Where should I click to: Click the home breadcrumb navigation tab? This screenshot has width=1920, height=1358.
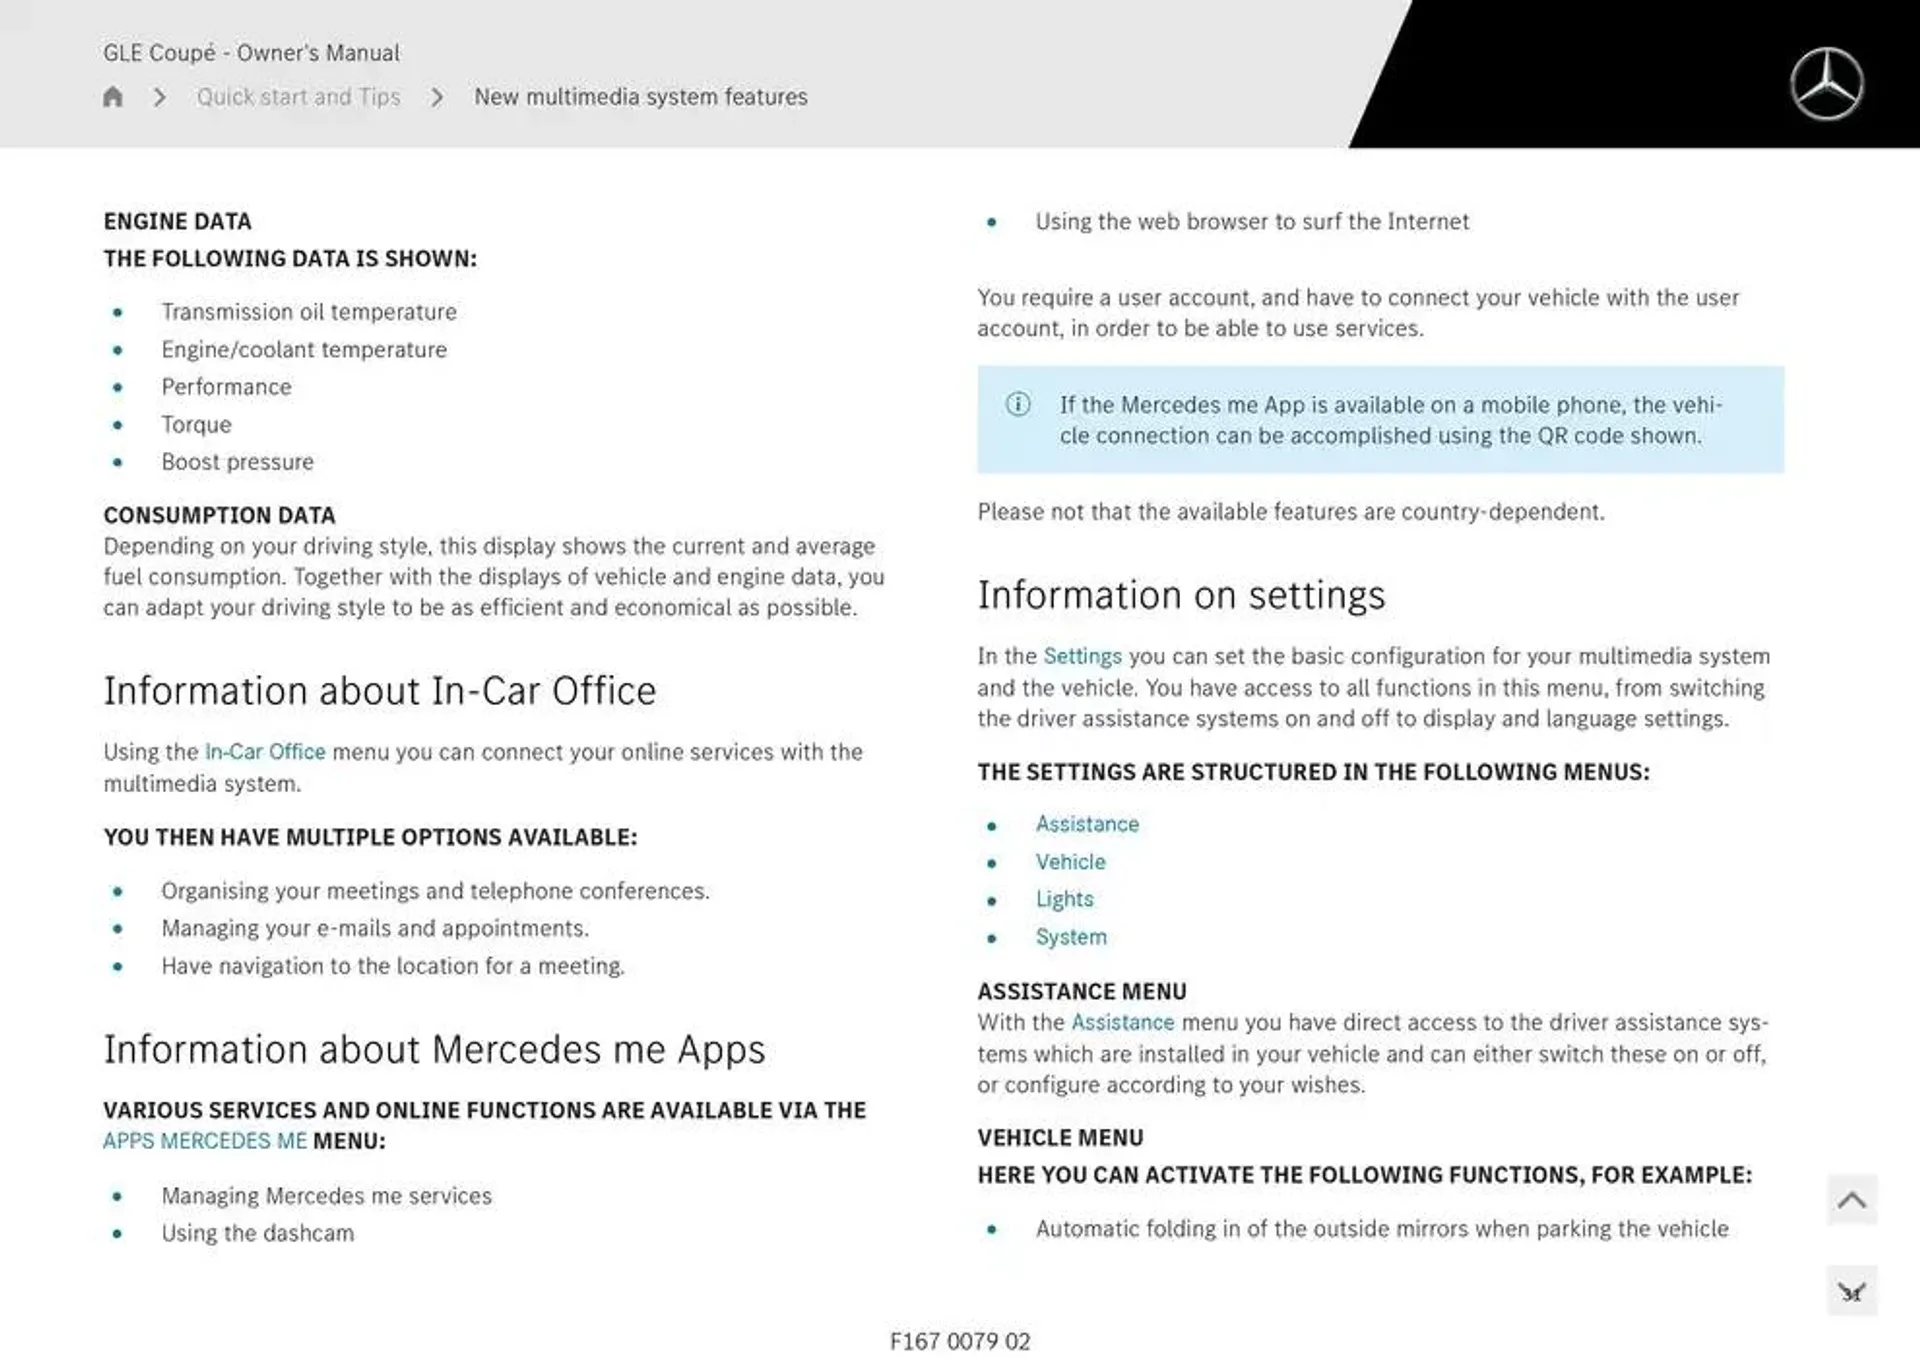tap(113, 97)
